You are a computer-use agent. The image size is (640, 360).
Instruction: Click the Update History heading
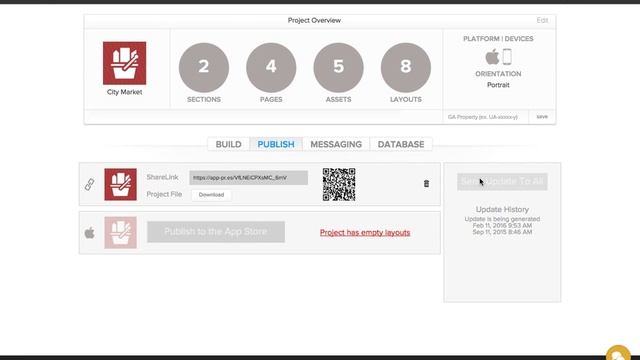tap(502, 209)
